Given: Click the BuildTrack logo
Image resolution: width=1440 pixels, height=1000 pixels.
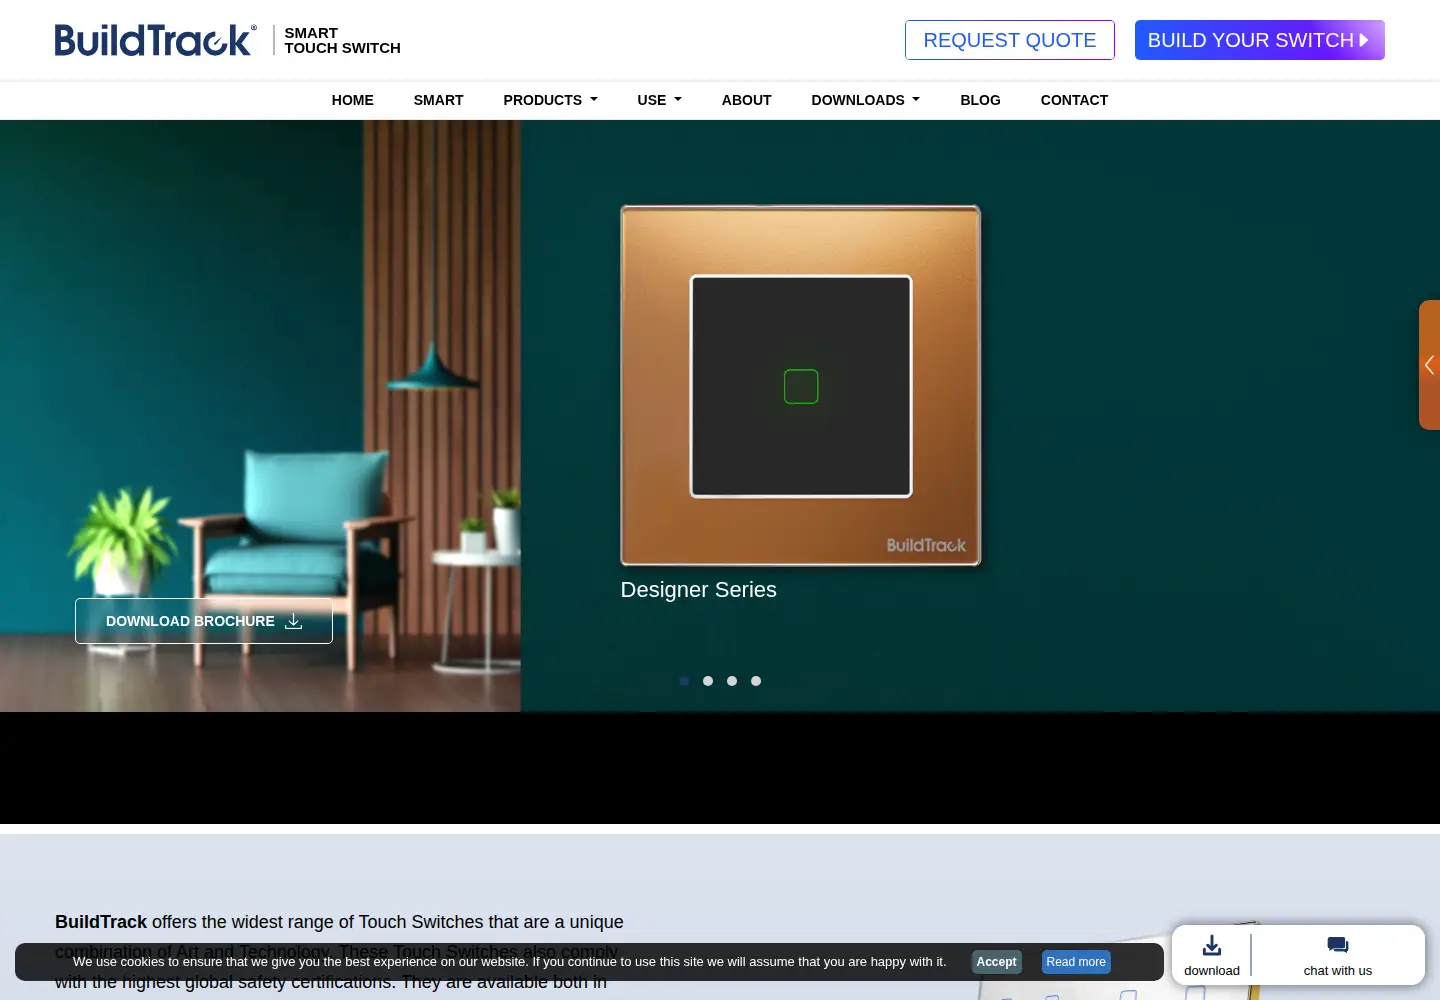Looking at the screenshot, I should [155, 40].
